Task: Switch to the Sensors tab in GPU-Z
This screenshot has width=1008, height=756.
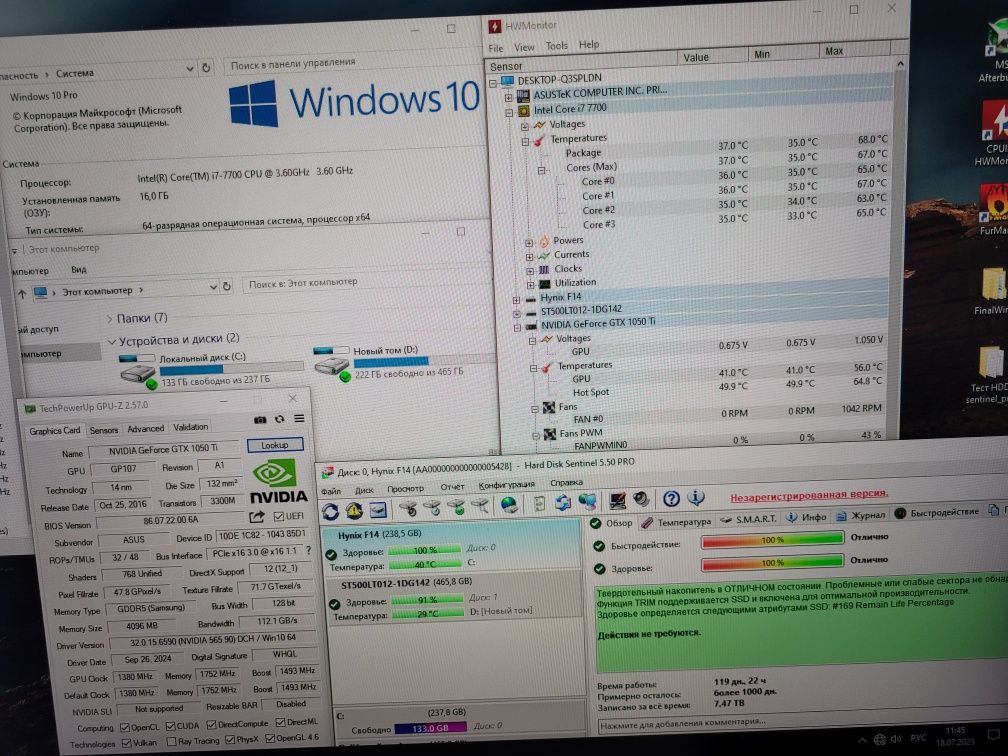Action: pos(104,430)
